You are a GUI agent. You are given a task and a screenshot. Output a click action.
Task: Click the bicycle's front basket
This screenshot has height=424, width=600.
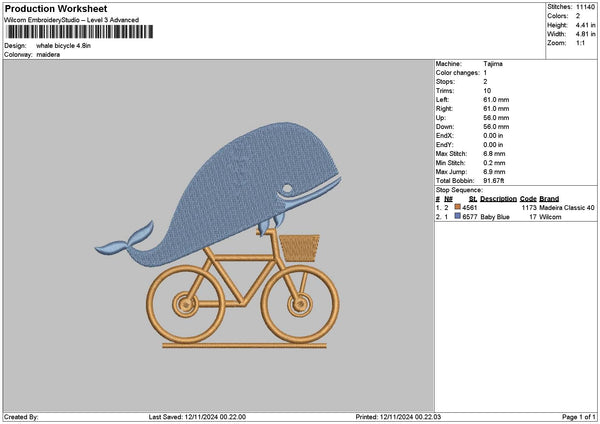(x=300, y=247)
